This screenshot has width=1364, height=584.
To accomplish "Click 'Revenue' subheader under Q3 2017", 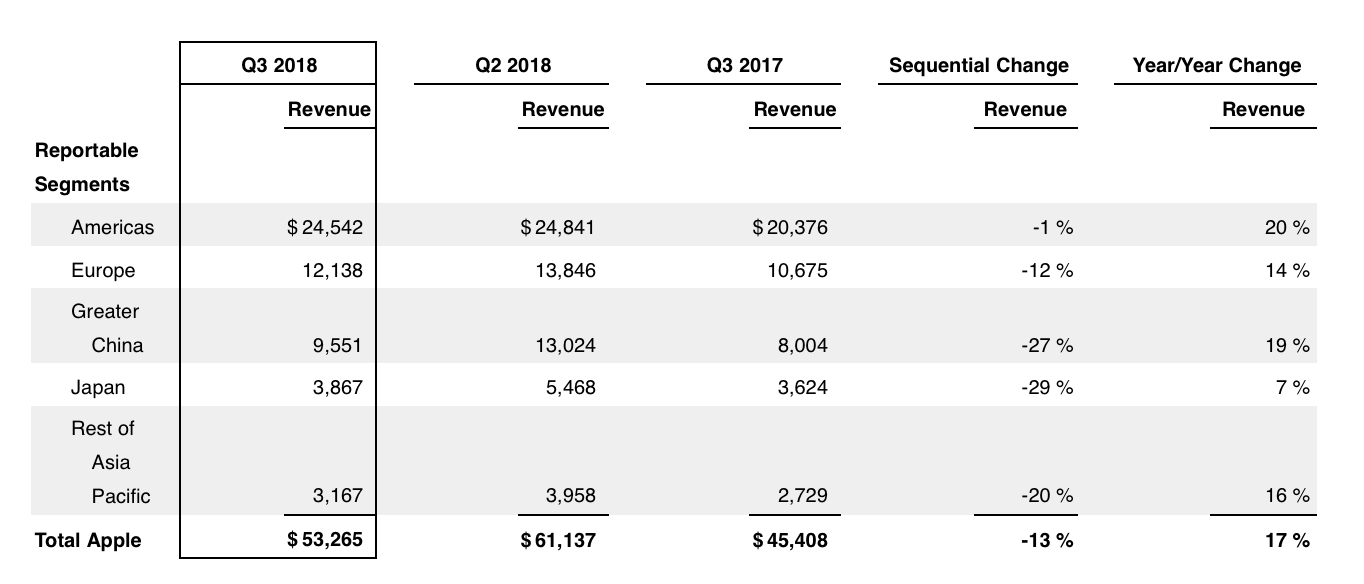I will point(795,109).
